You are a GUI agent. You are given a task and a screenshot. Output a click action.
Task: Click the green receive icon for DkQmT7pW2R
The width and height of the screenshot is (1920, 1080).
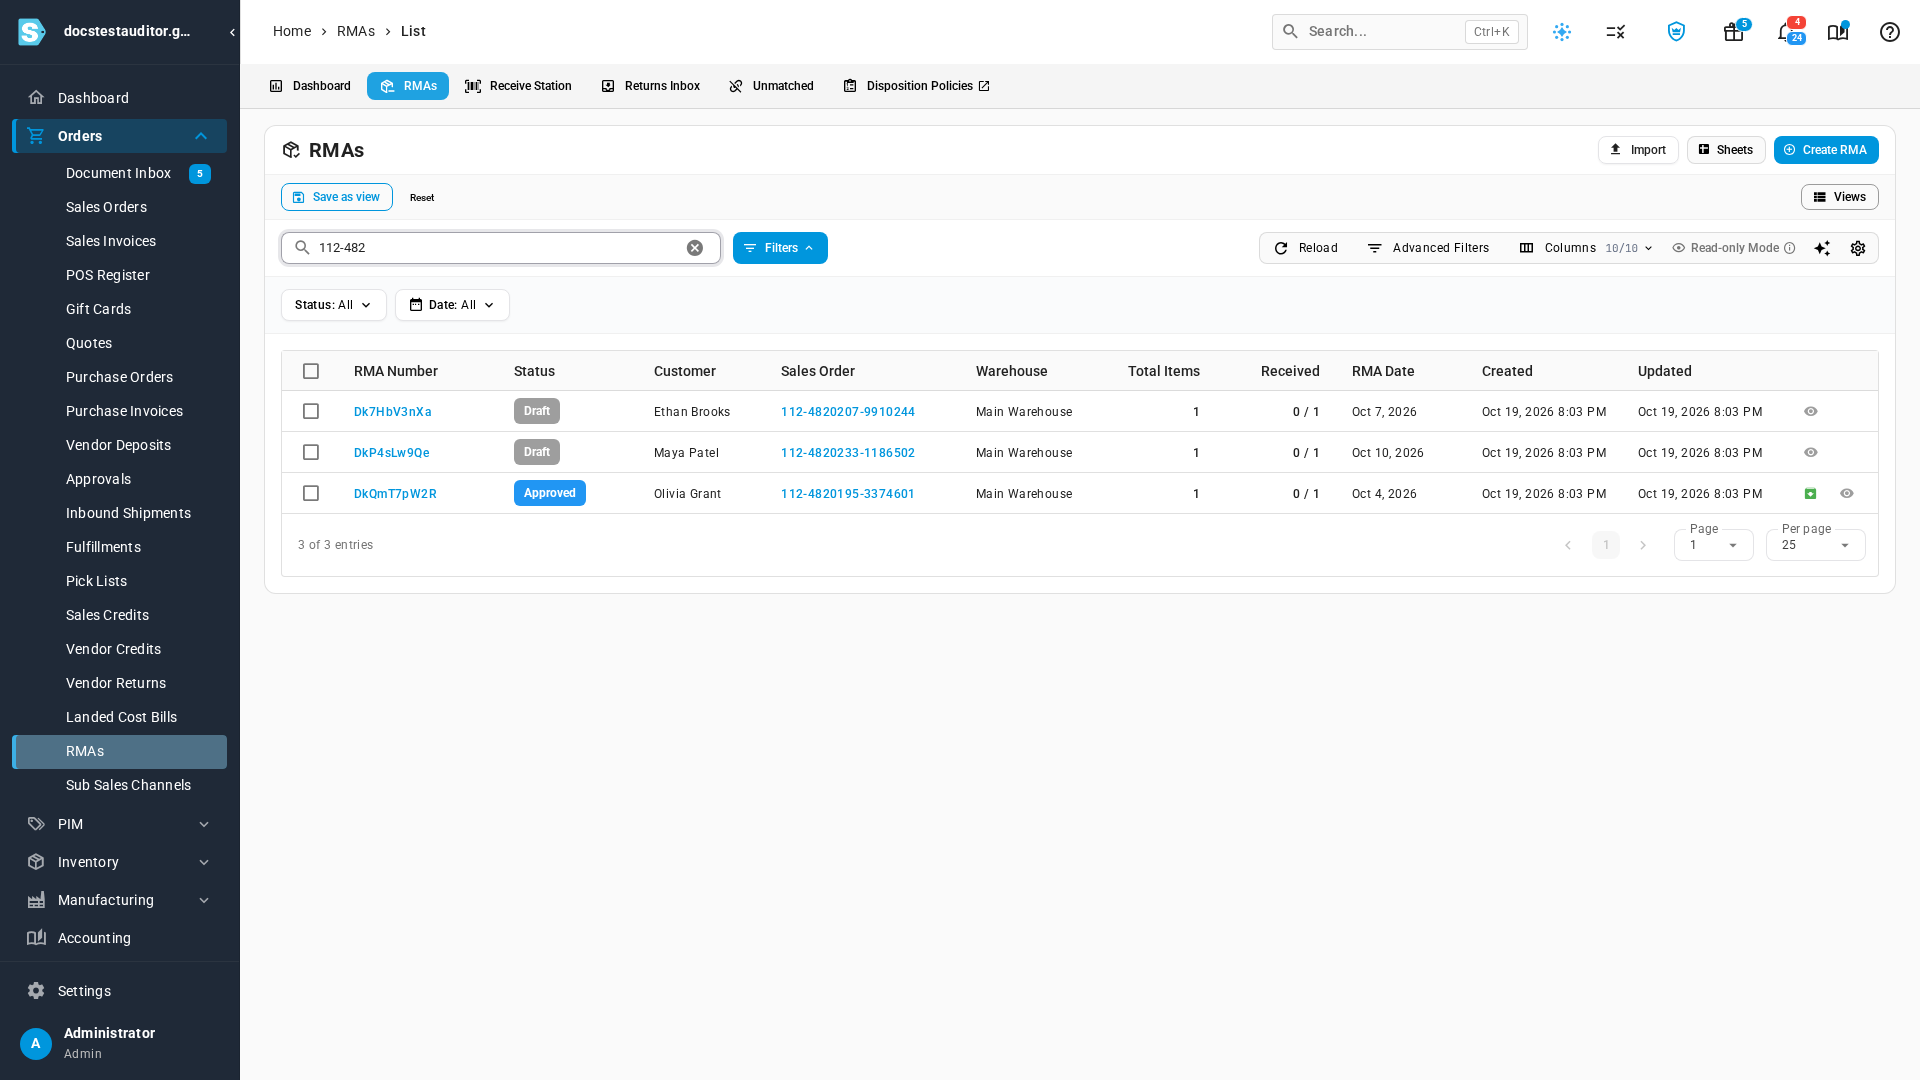point(1810,494)
